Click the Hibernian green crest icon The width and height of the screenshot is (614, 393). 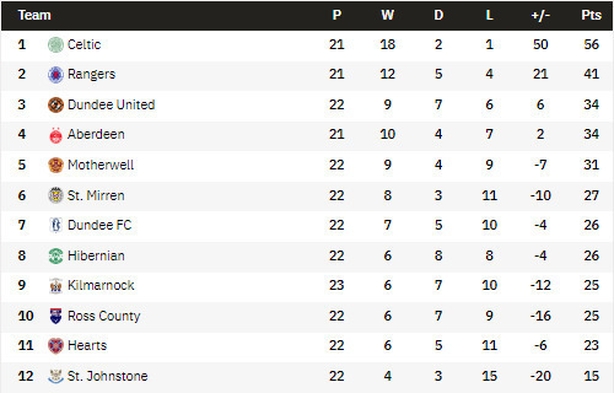pos(56,256)
